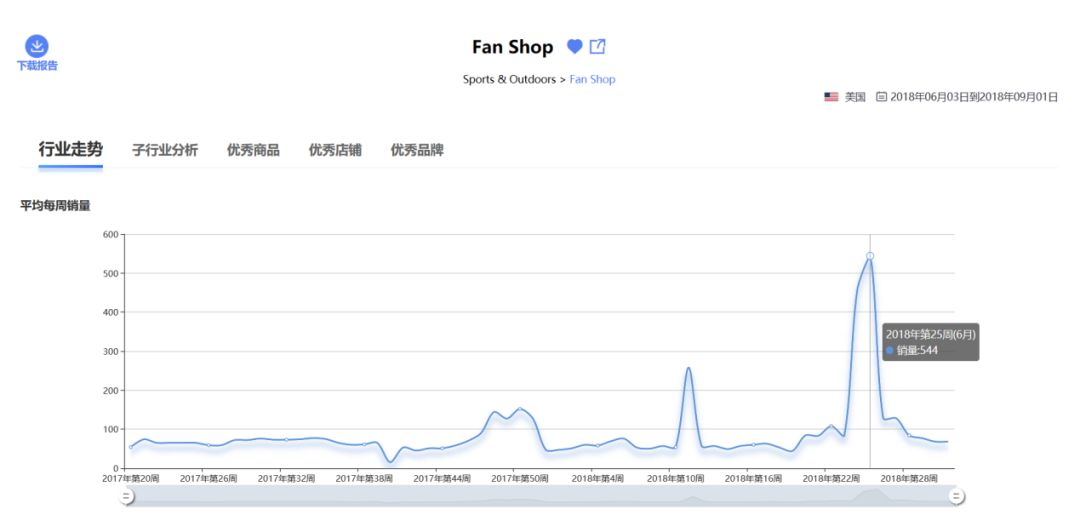Open the date range 2018年06月03日到2018年09月01日 picker

click(x=974, y=97)
